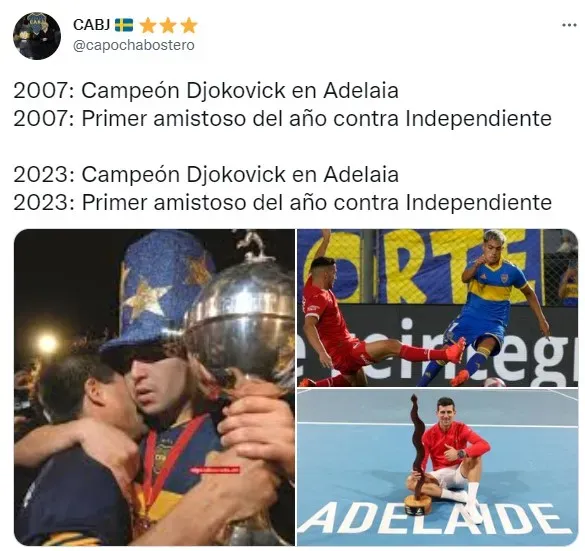Click the last gold star in the name

pos(189,25)
